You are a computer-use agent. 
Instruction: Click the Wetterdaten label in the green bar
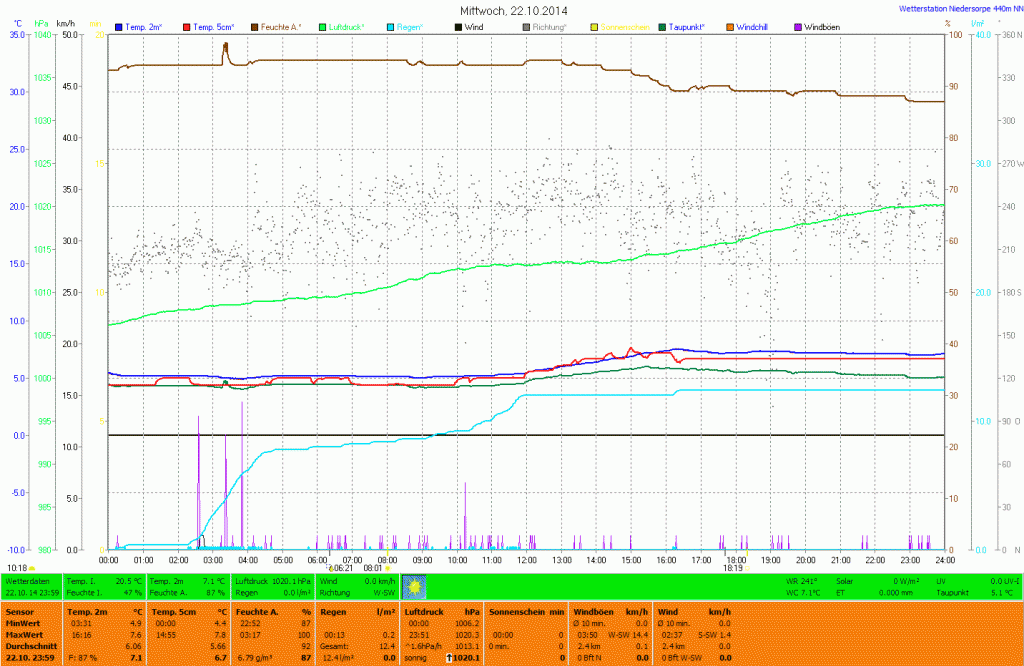click(24, 580)
